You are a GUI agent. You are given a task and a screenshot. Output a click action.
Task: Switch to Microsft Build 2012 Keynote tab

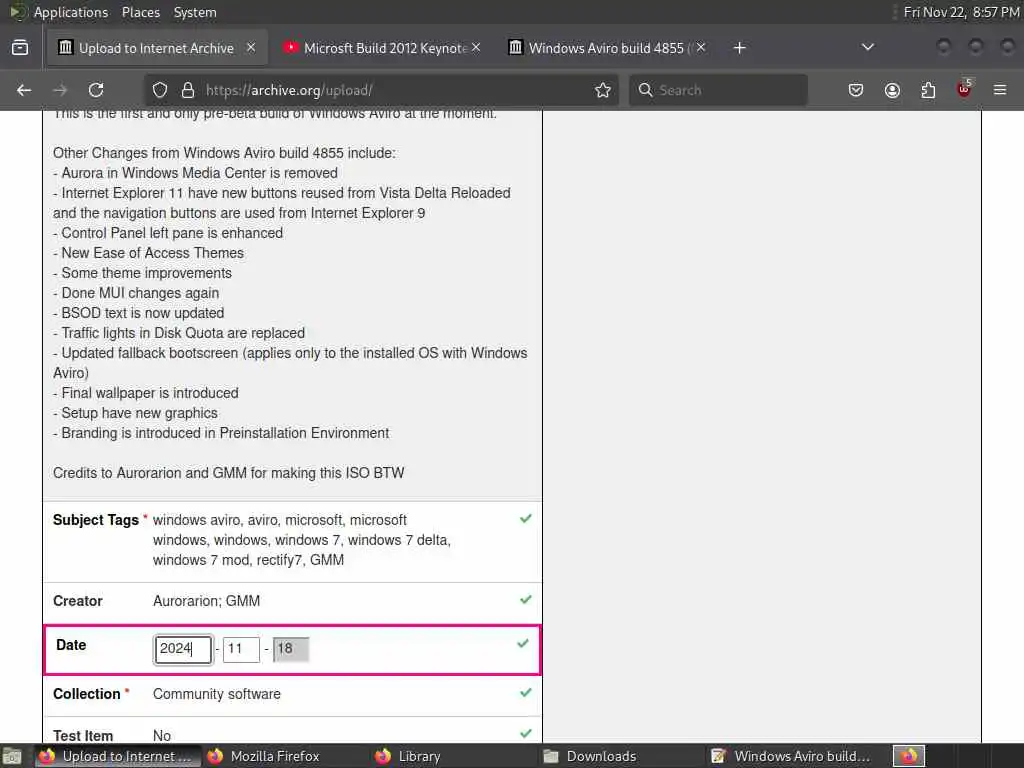[382, 48]
